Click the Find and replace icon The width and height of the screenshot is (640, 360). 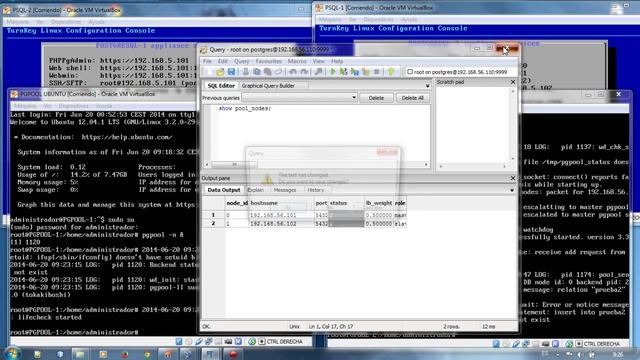(318, 72)
